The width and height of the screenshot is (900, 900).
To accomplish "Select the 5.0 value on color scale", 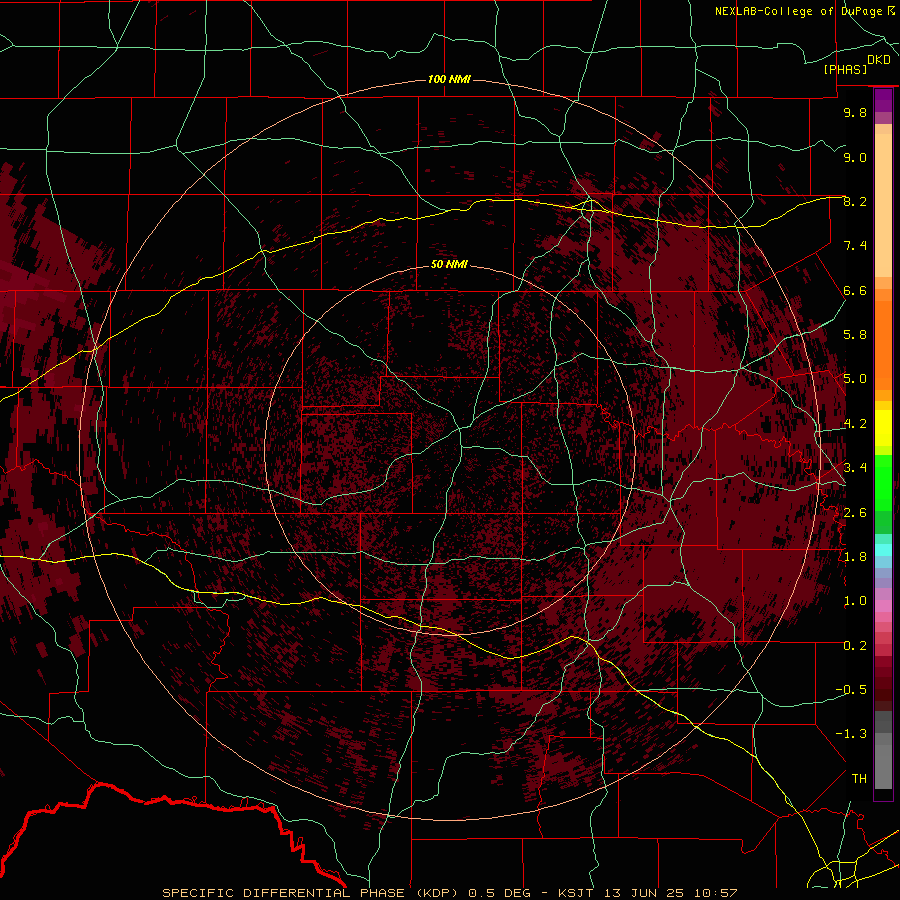I will click(855, 379).
